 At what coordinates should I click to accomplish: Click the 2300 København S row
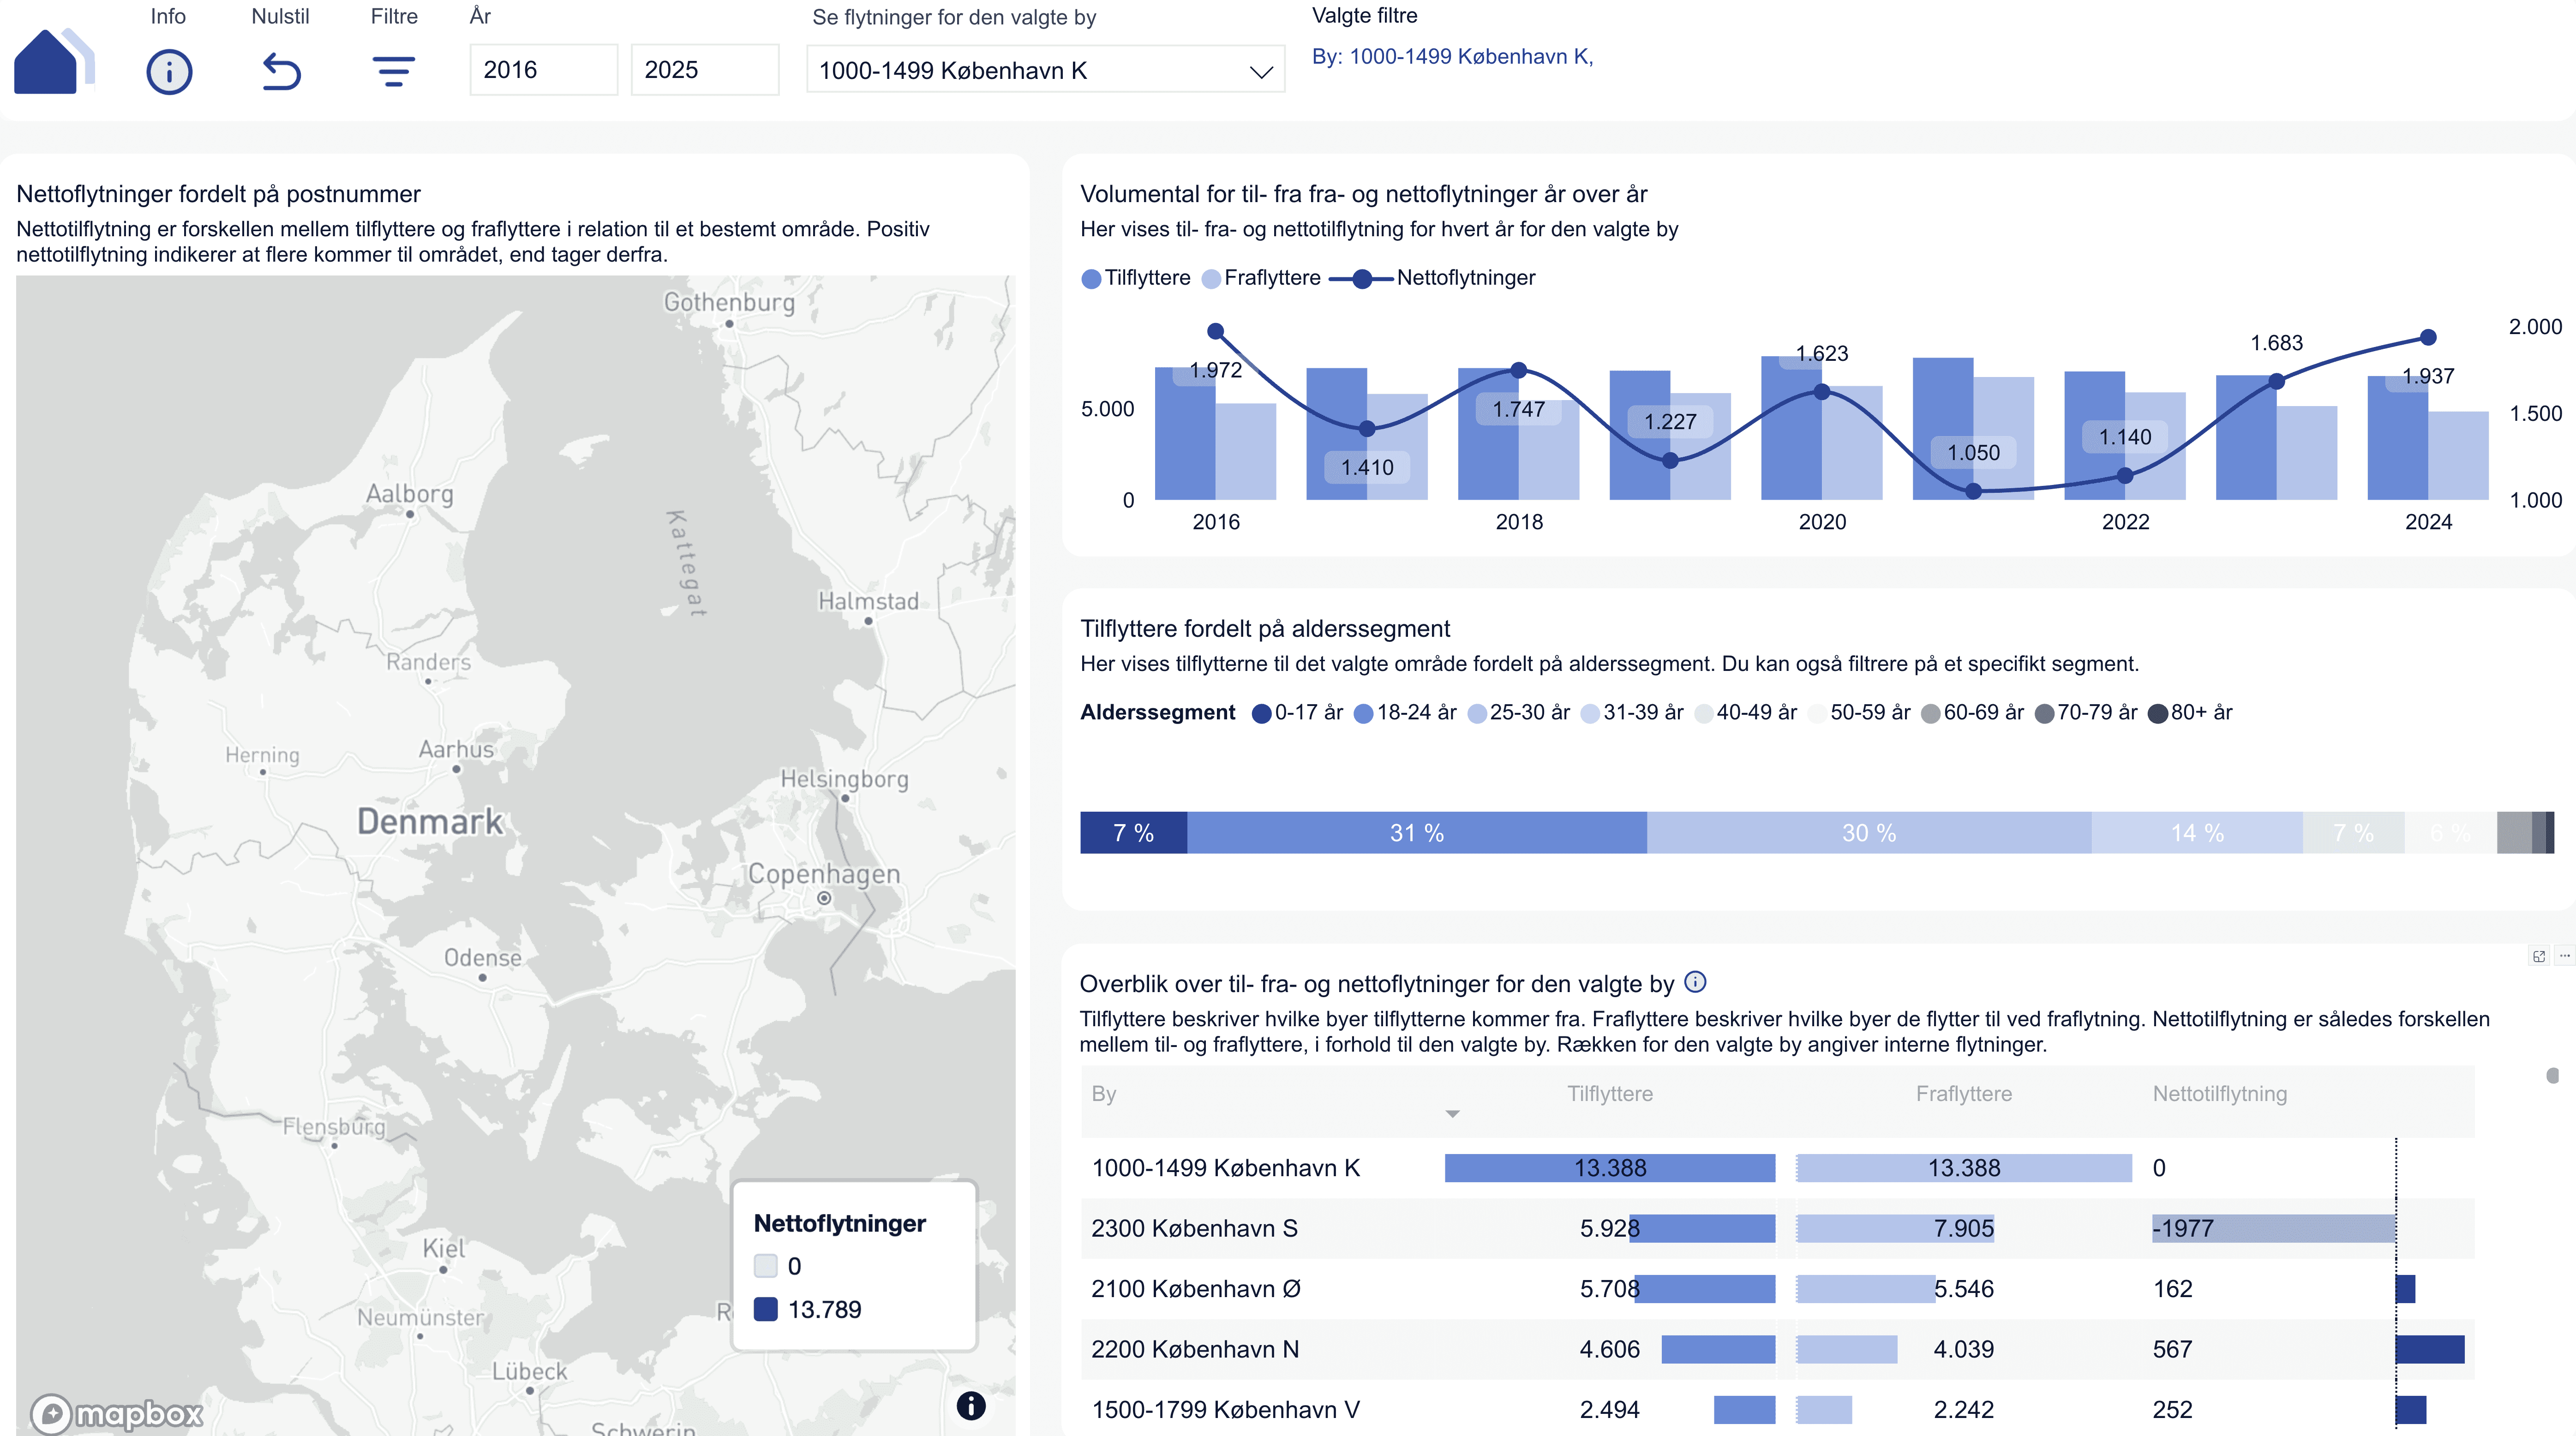click(1194, 1228)
